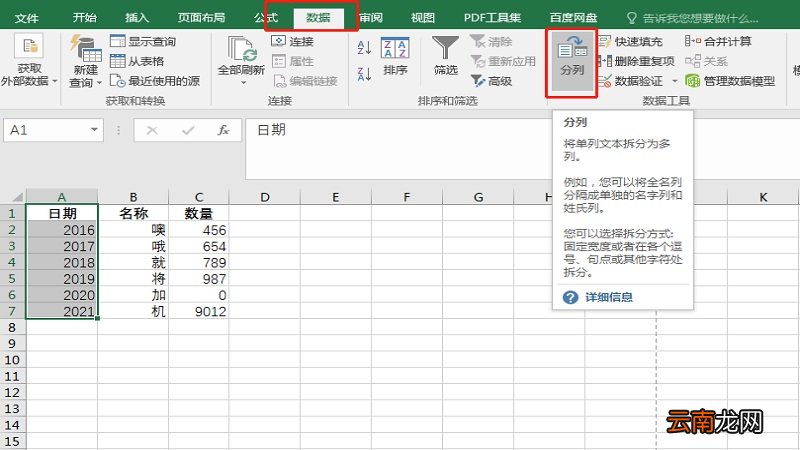Click Data Validation (数据验证)

[x=631, y=81]
